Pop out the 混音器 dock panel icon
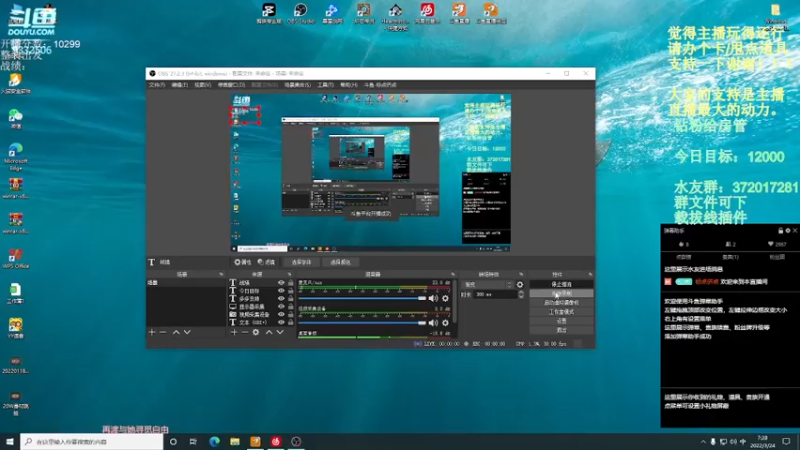Viewport: 800px width, 450px height. click(x=453, y=274)
